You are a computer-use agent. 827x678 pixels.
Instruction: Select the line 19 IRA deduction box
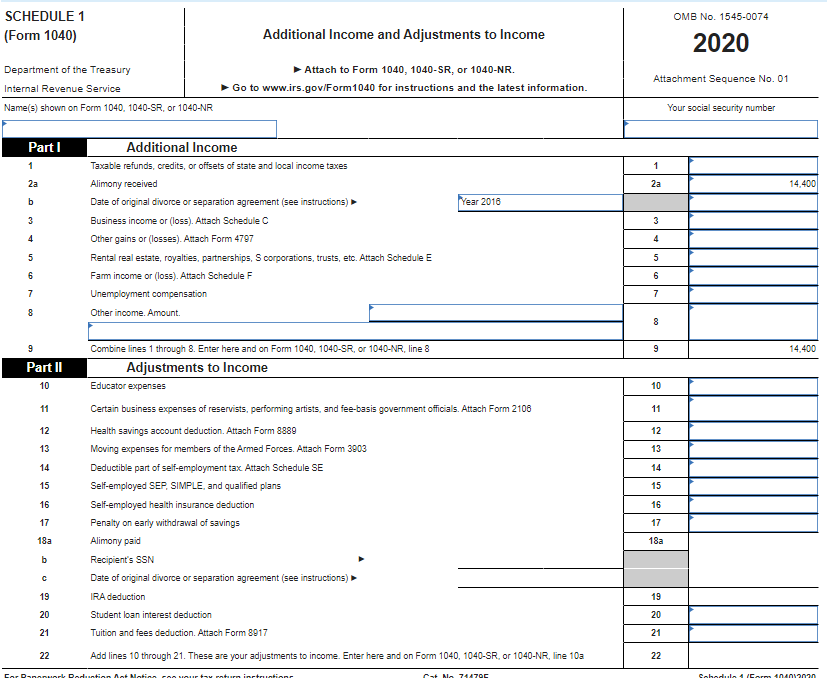point(755,596)
